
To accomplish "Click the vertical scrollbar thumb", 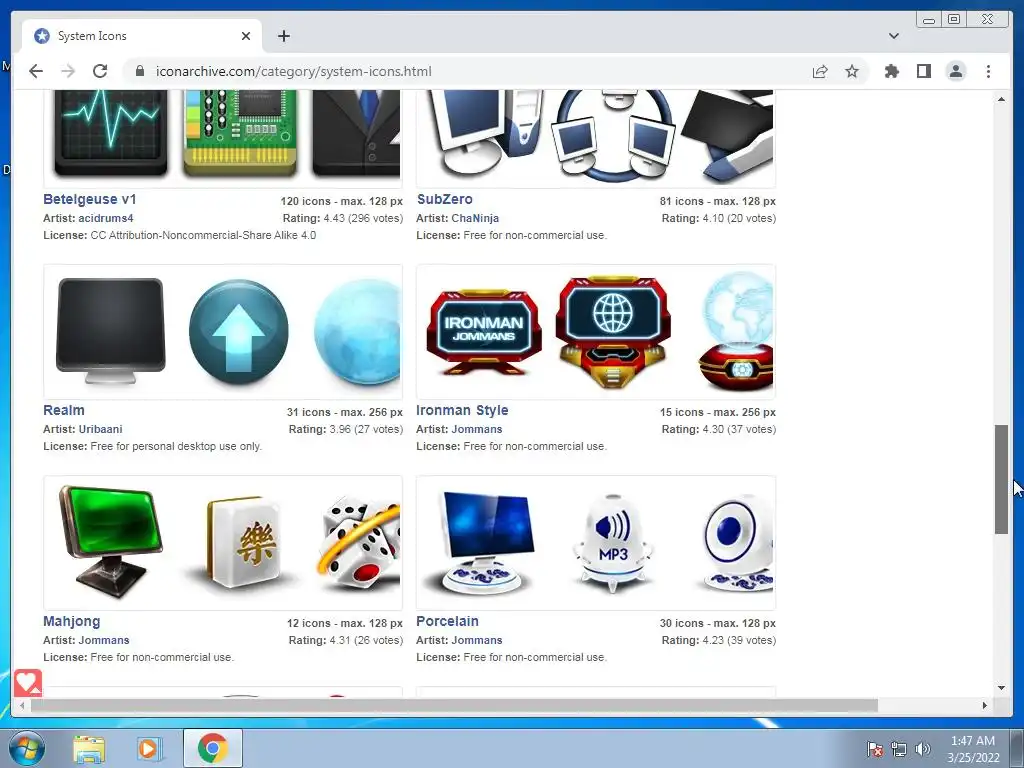I will [x=1001, y=479].
